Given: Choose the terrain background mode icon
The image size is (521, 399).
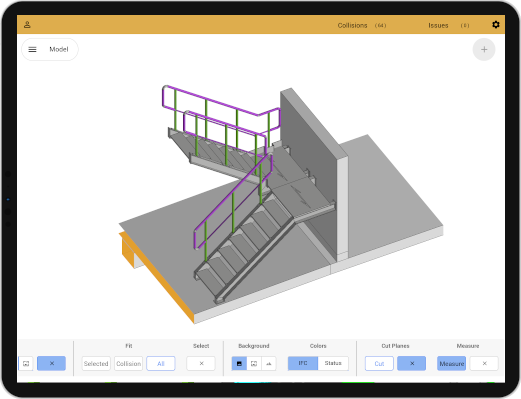Looking at the screenshot, I should click(x=269, y=363).
